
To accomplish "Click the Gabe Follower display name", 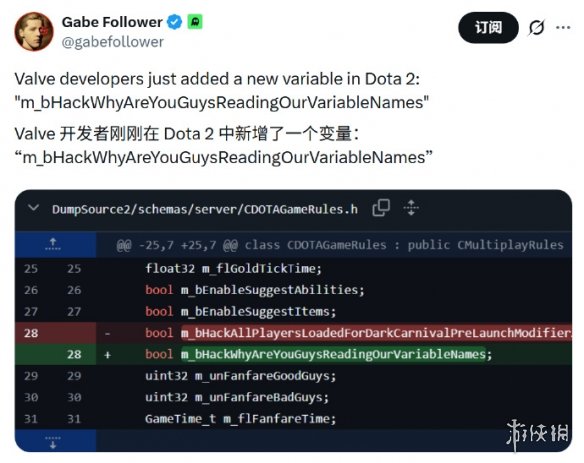I will [x=112, y=22].
